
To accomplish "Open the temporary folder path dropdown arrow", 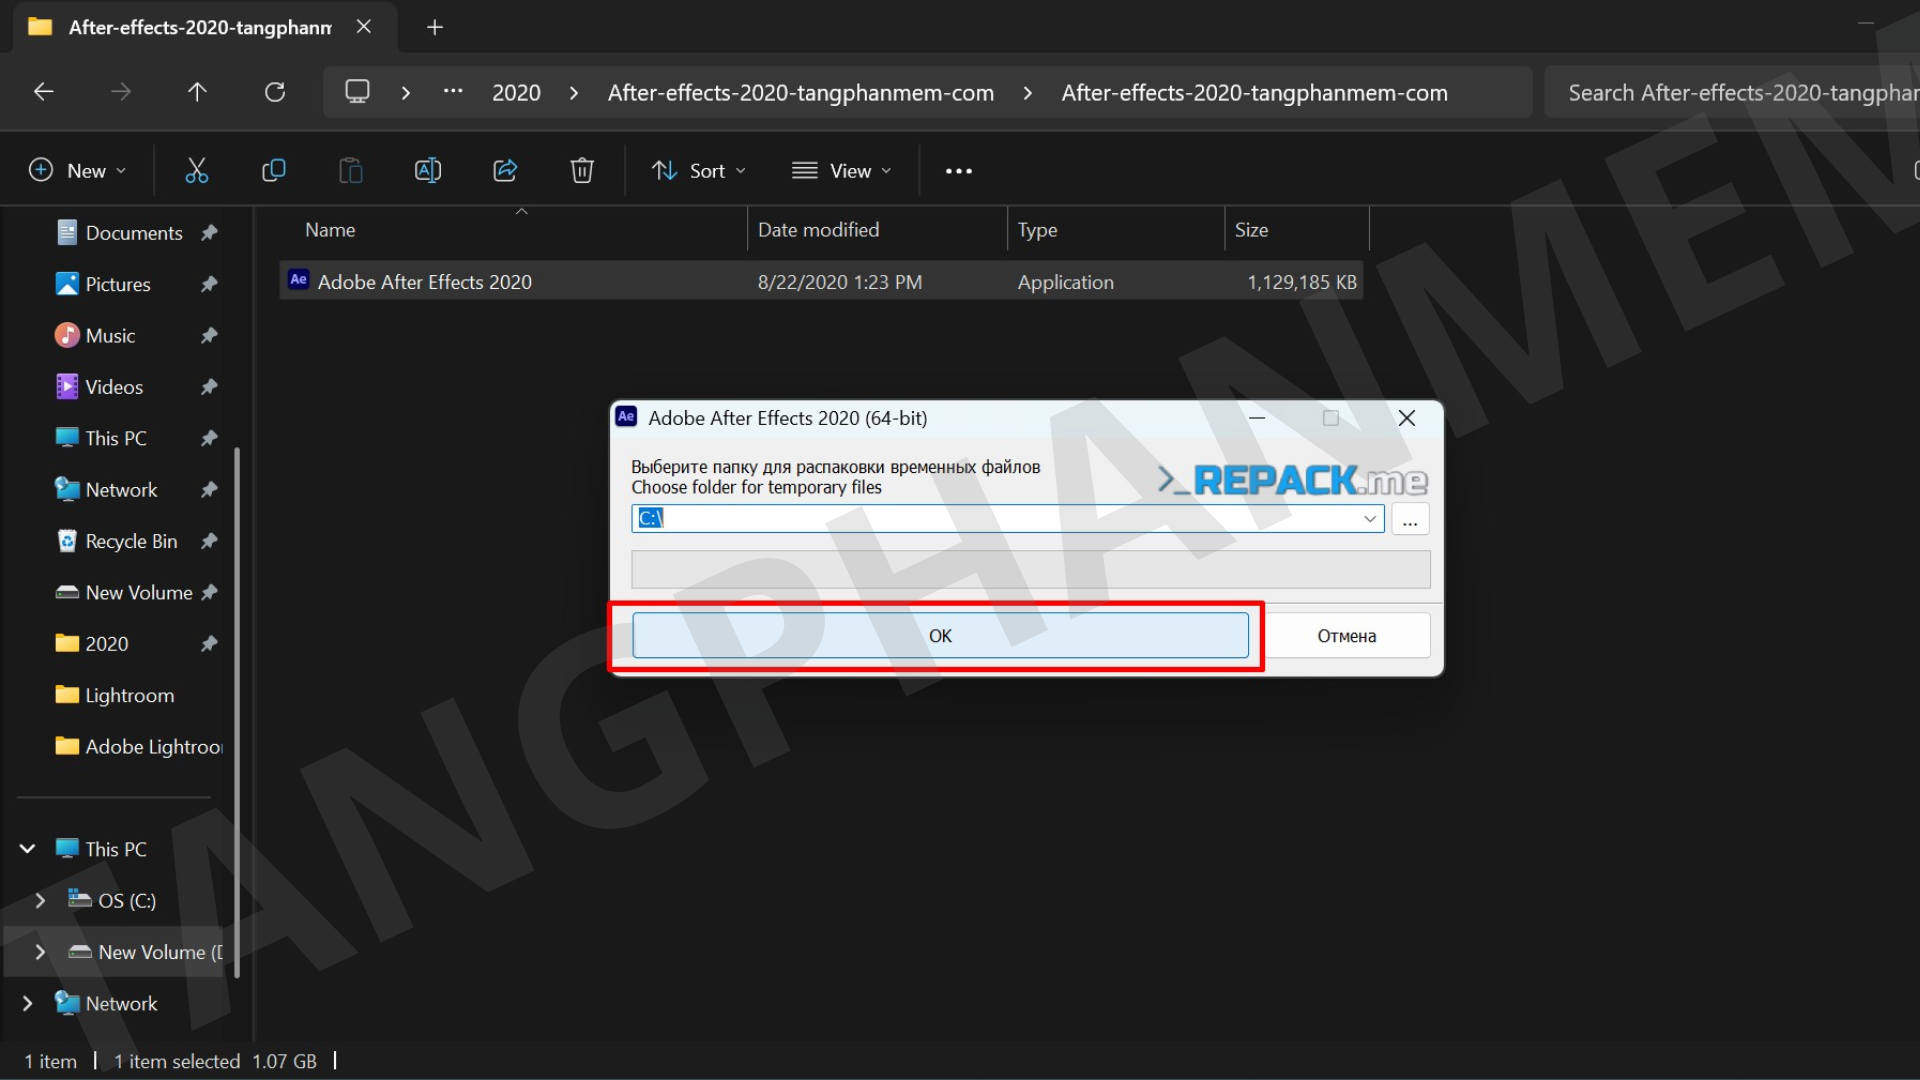I will tap(1370, 519).
